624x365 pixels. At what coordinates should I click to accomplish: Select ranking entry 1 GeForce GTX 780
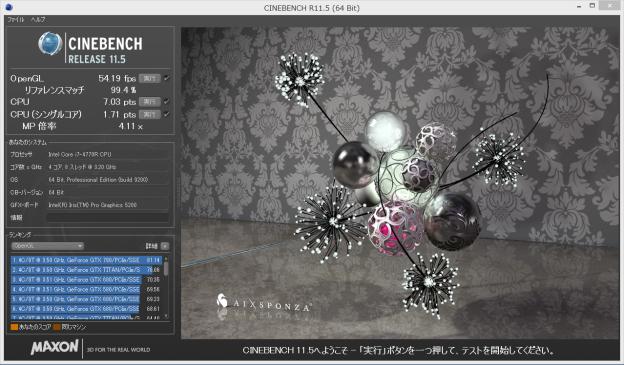tap(86, 260)
